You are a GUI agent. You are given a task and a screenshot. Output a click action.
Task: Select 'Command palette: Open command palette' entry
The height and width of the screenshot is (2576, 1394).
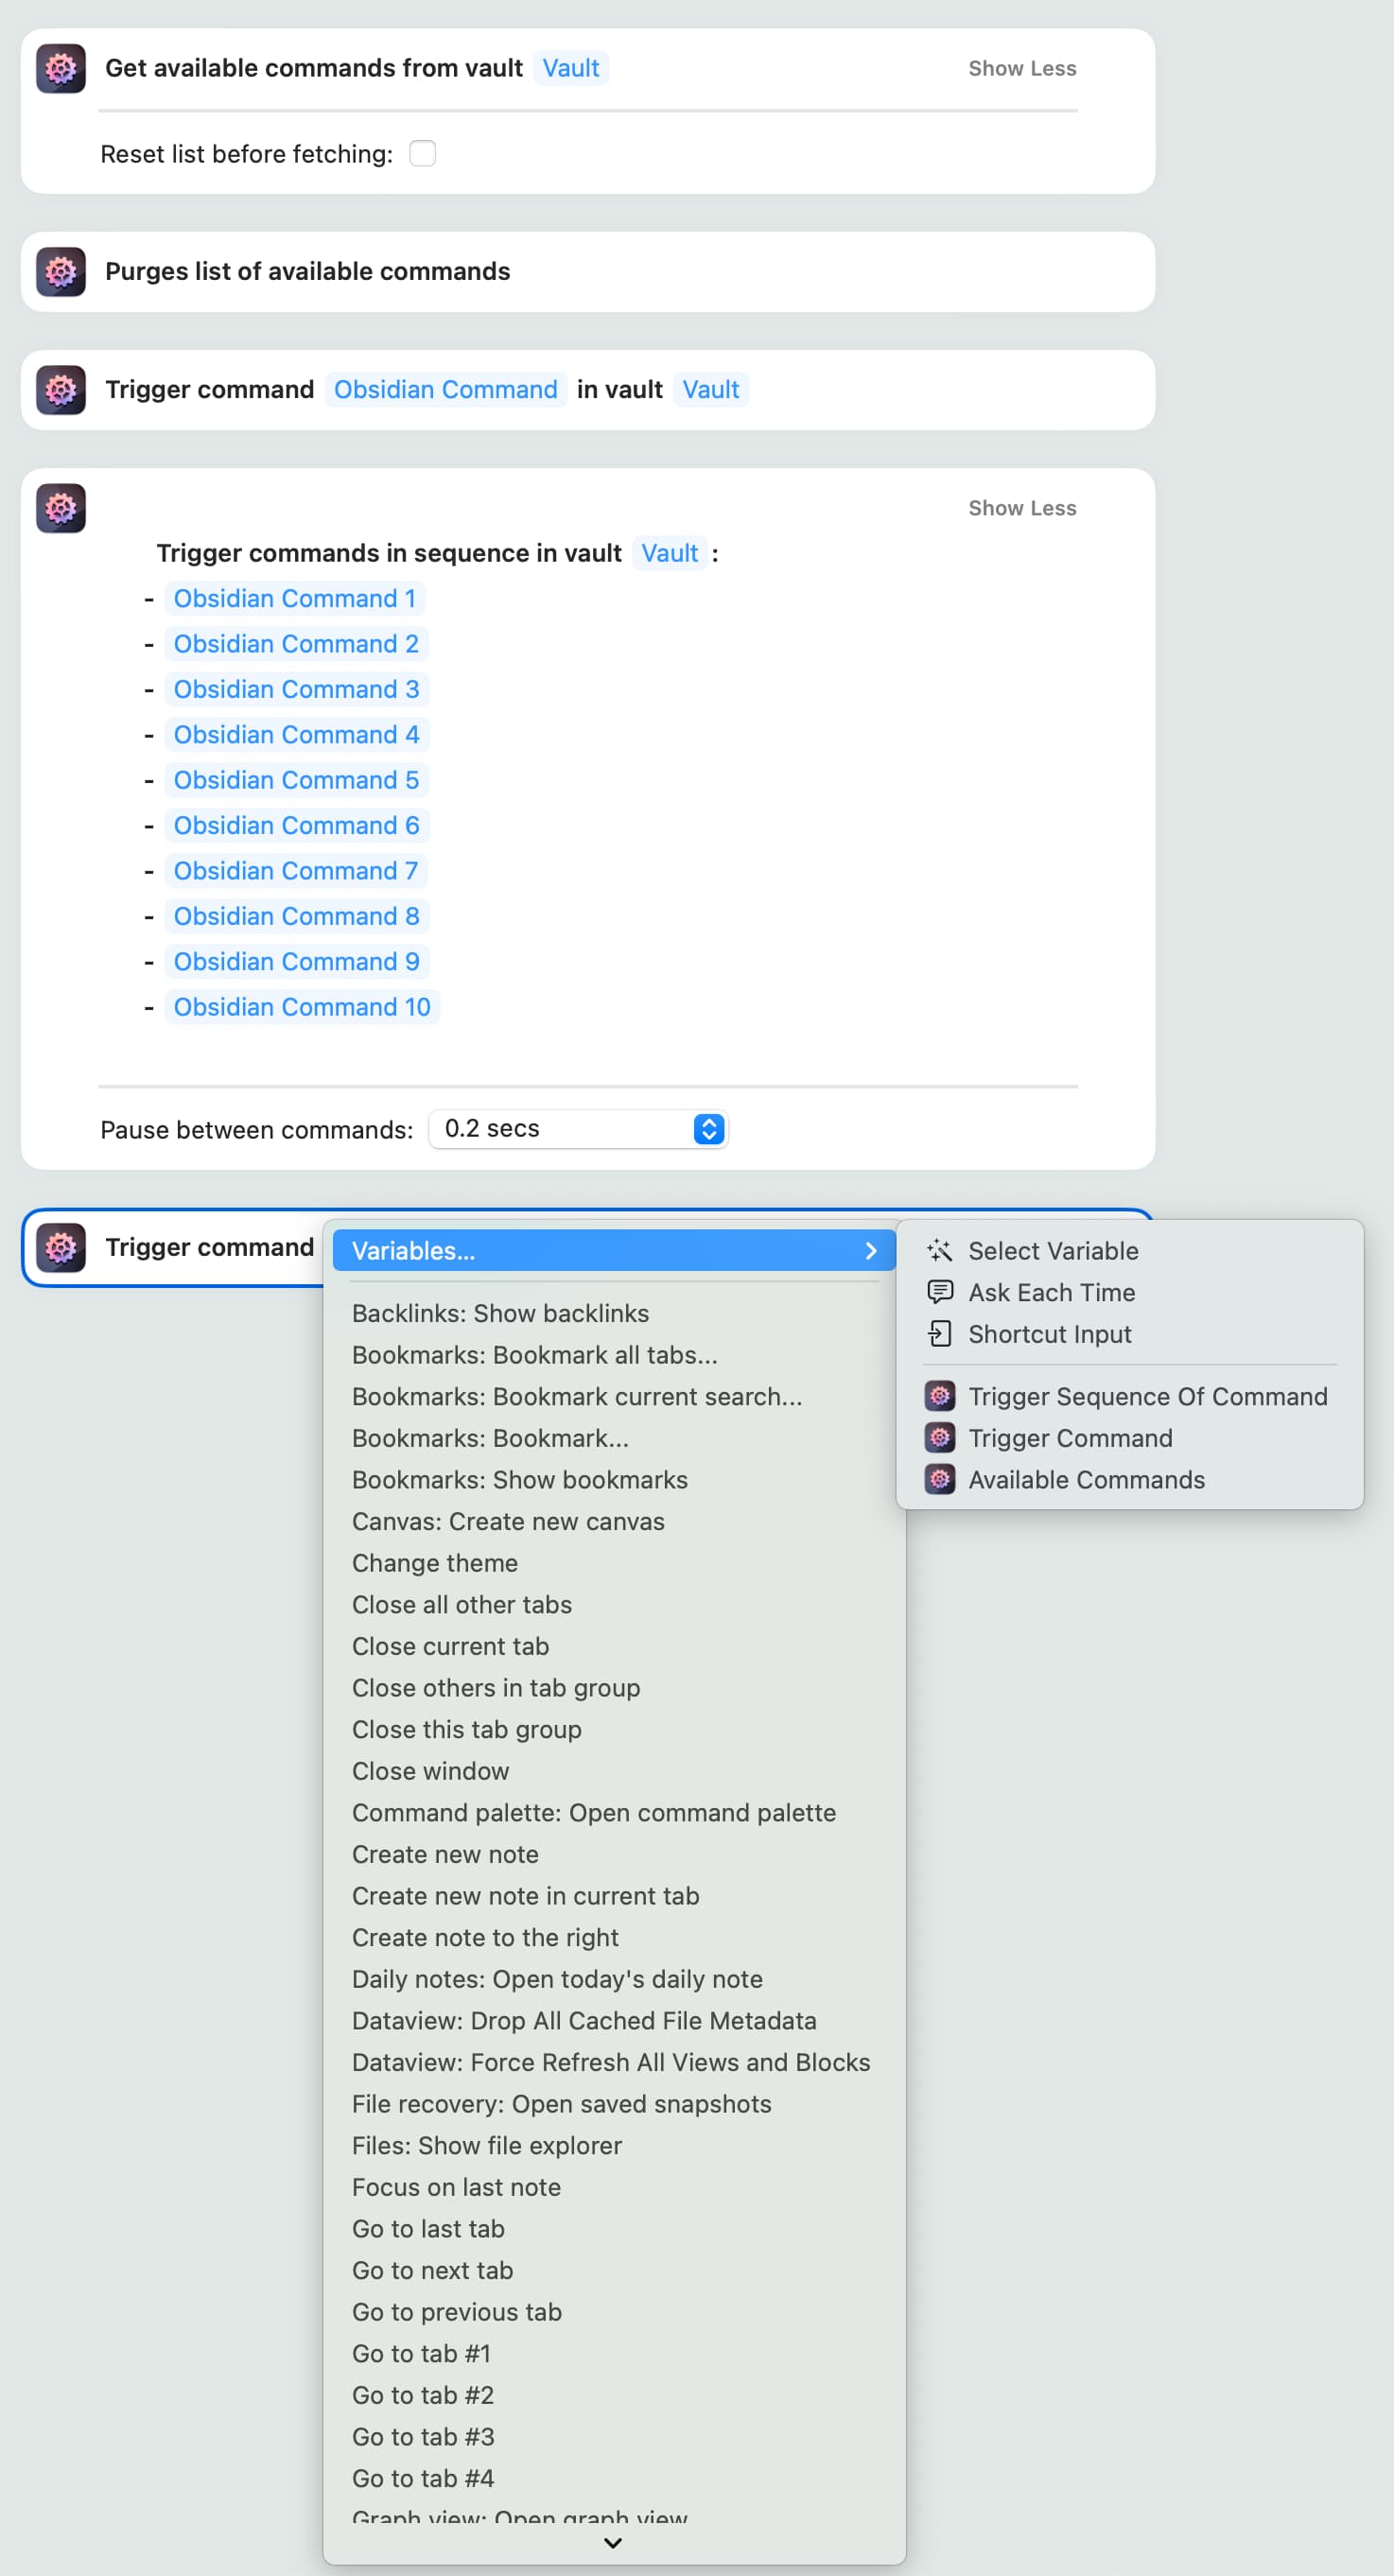tap(593, 1813)
